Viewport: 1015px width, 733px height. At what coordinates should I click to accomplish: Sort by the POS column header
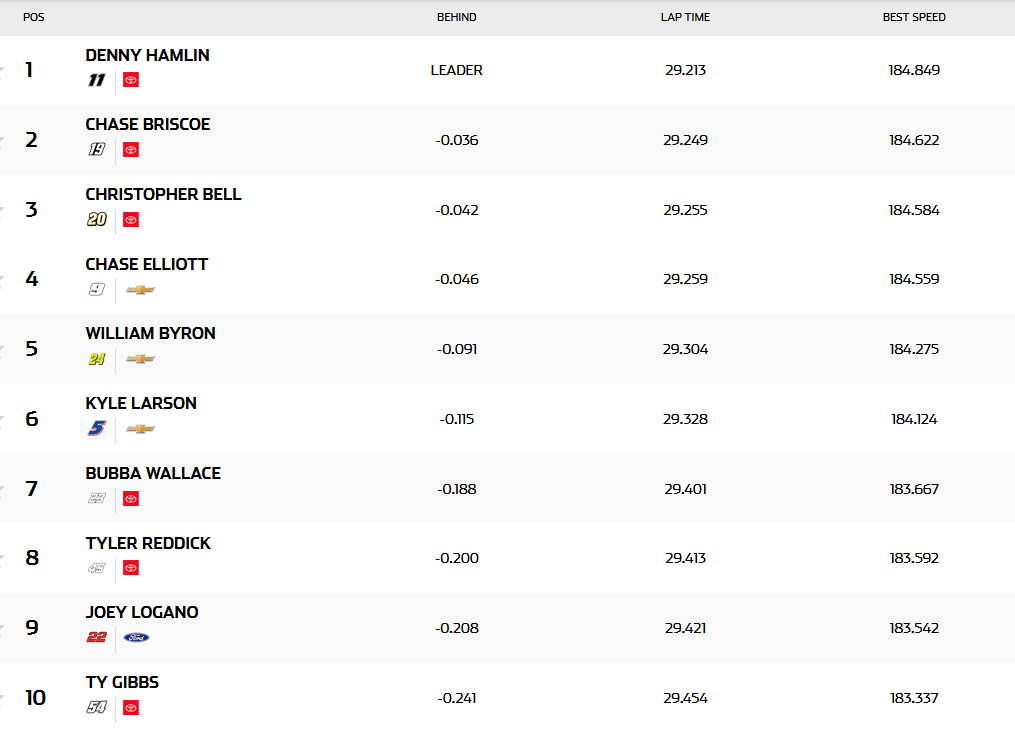pos(34,17)
